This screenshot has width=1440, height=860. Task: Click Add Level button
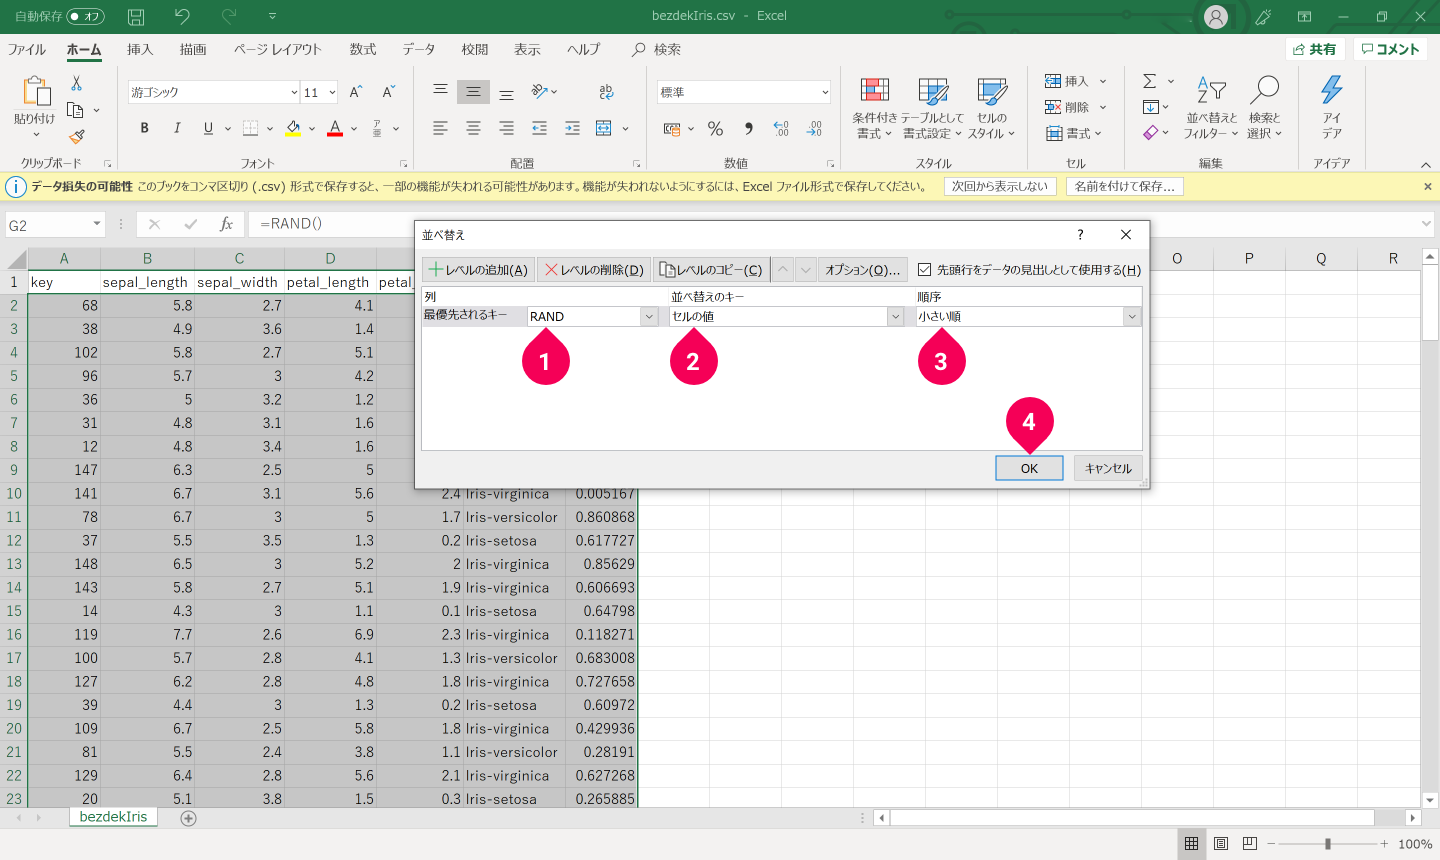tap(479, 270)
